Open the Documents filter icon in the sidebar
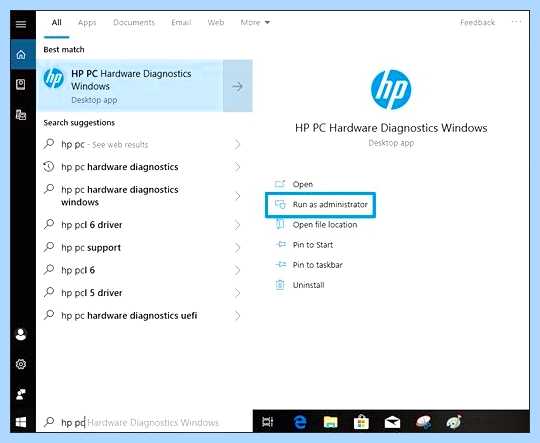 click(21, 114)
